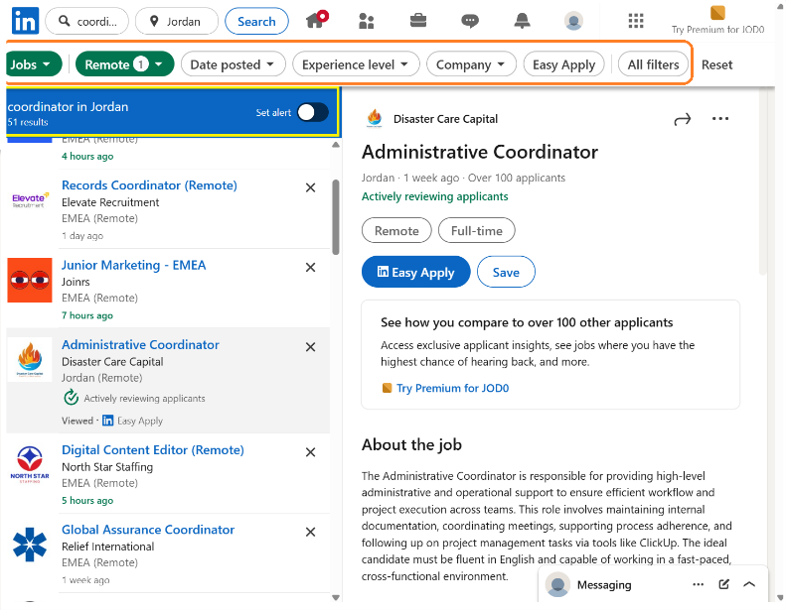Dismiss Global Assurance Coordinator job
The height and width of the screenshot is (610, 786).
(x=311, y=532)
